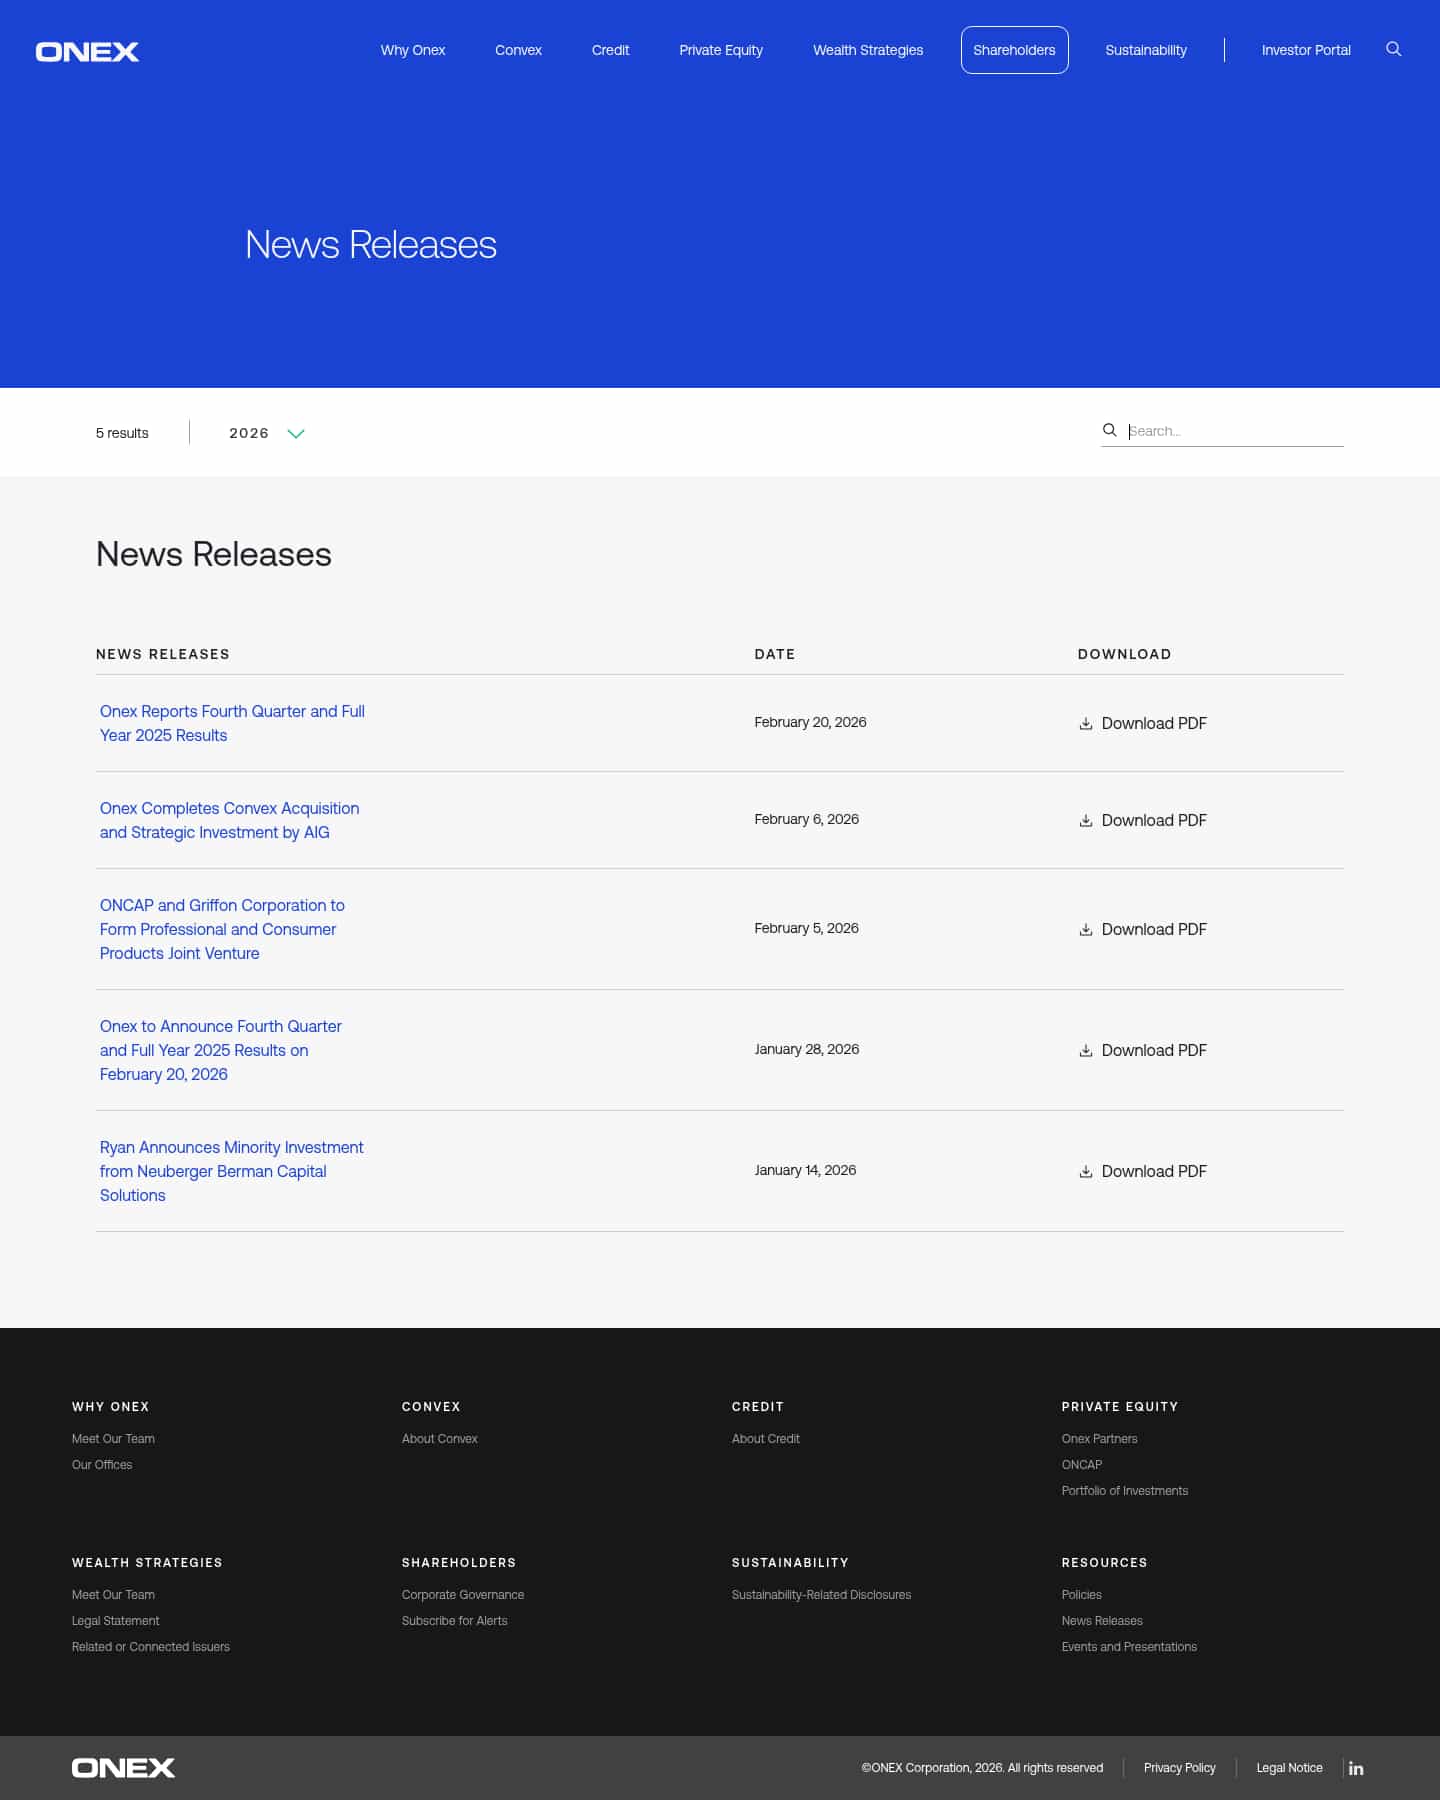This screenshot has width=1440, height=1800.
Task: Open the Policies footer link
Action: 1082,1595
